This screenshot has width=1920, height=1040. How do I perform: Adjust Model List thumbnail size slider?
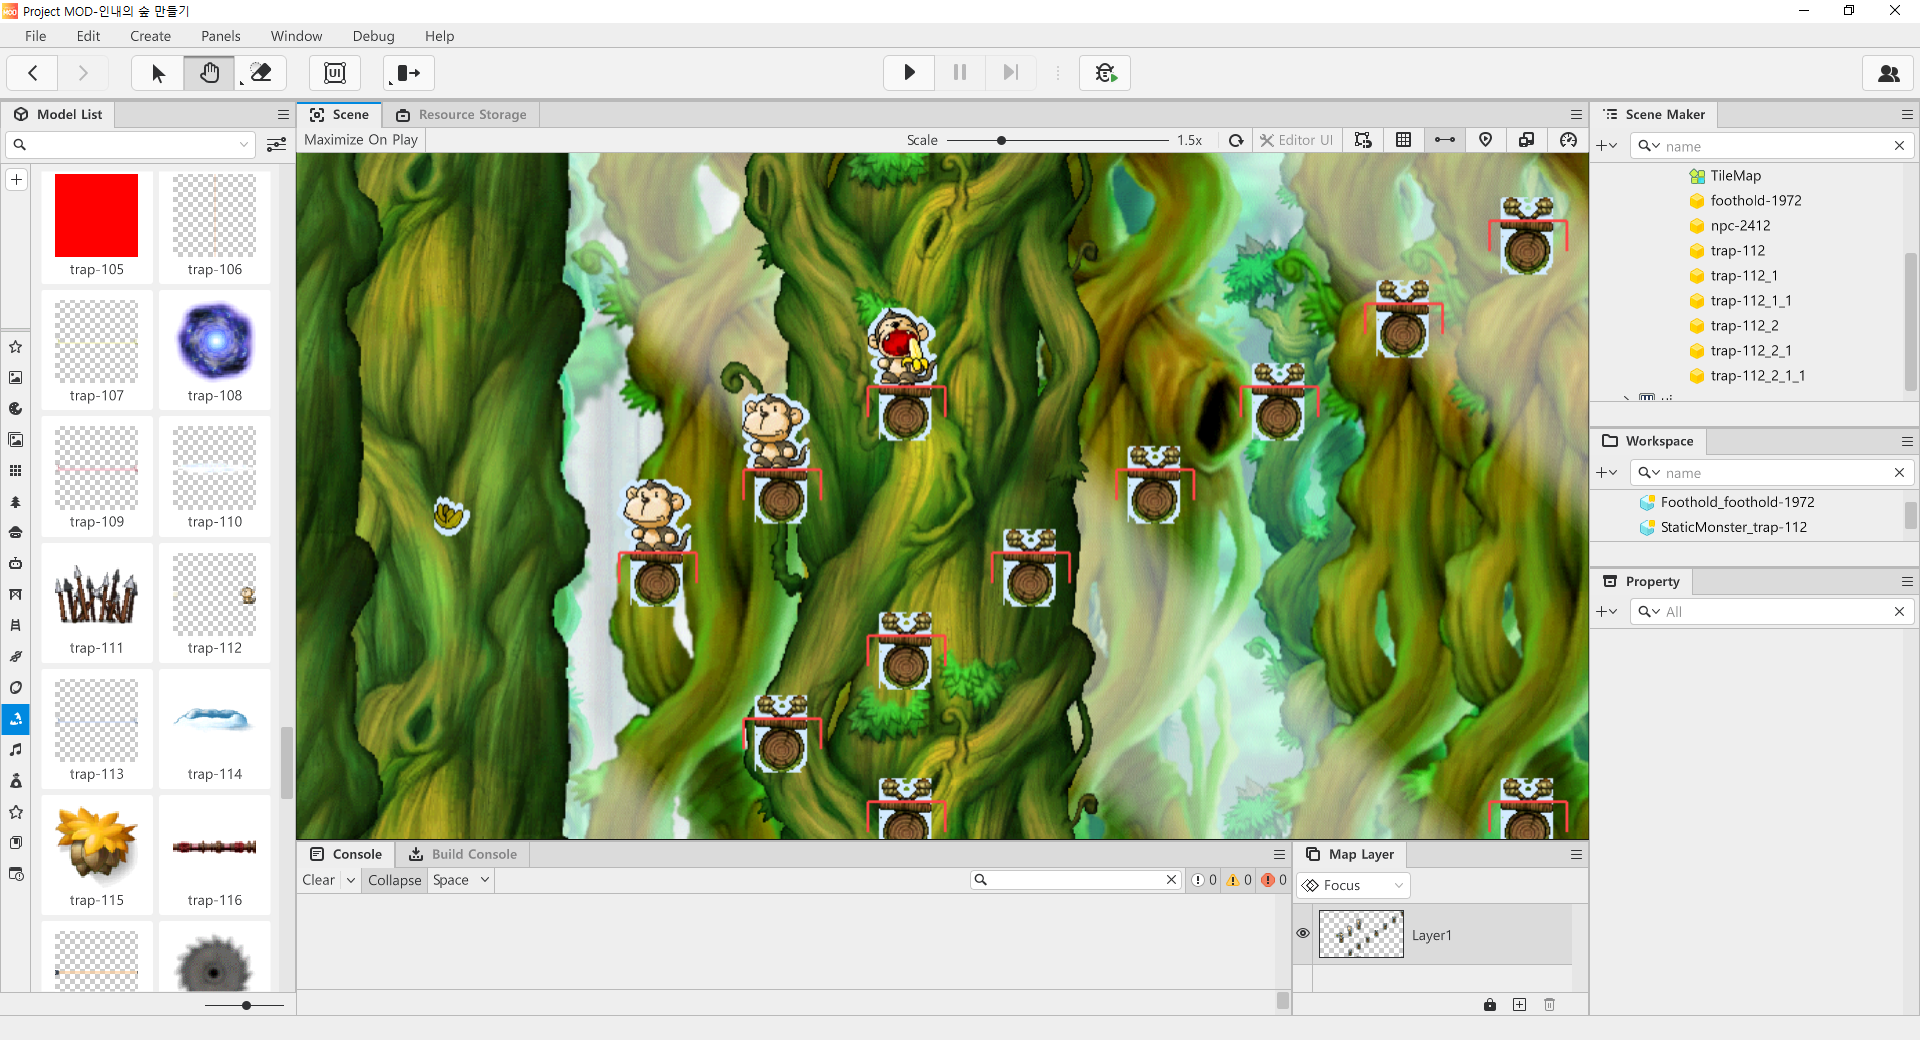(245, 1005)
